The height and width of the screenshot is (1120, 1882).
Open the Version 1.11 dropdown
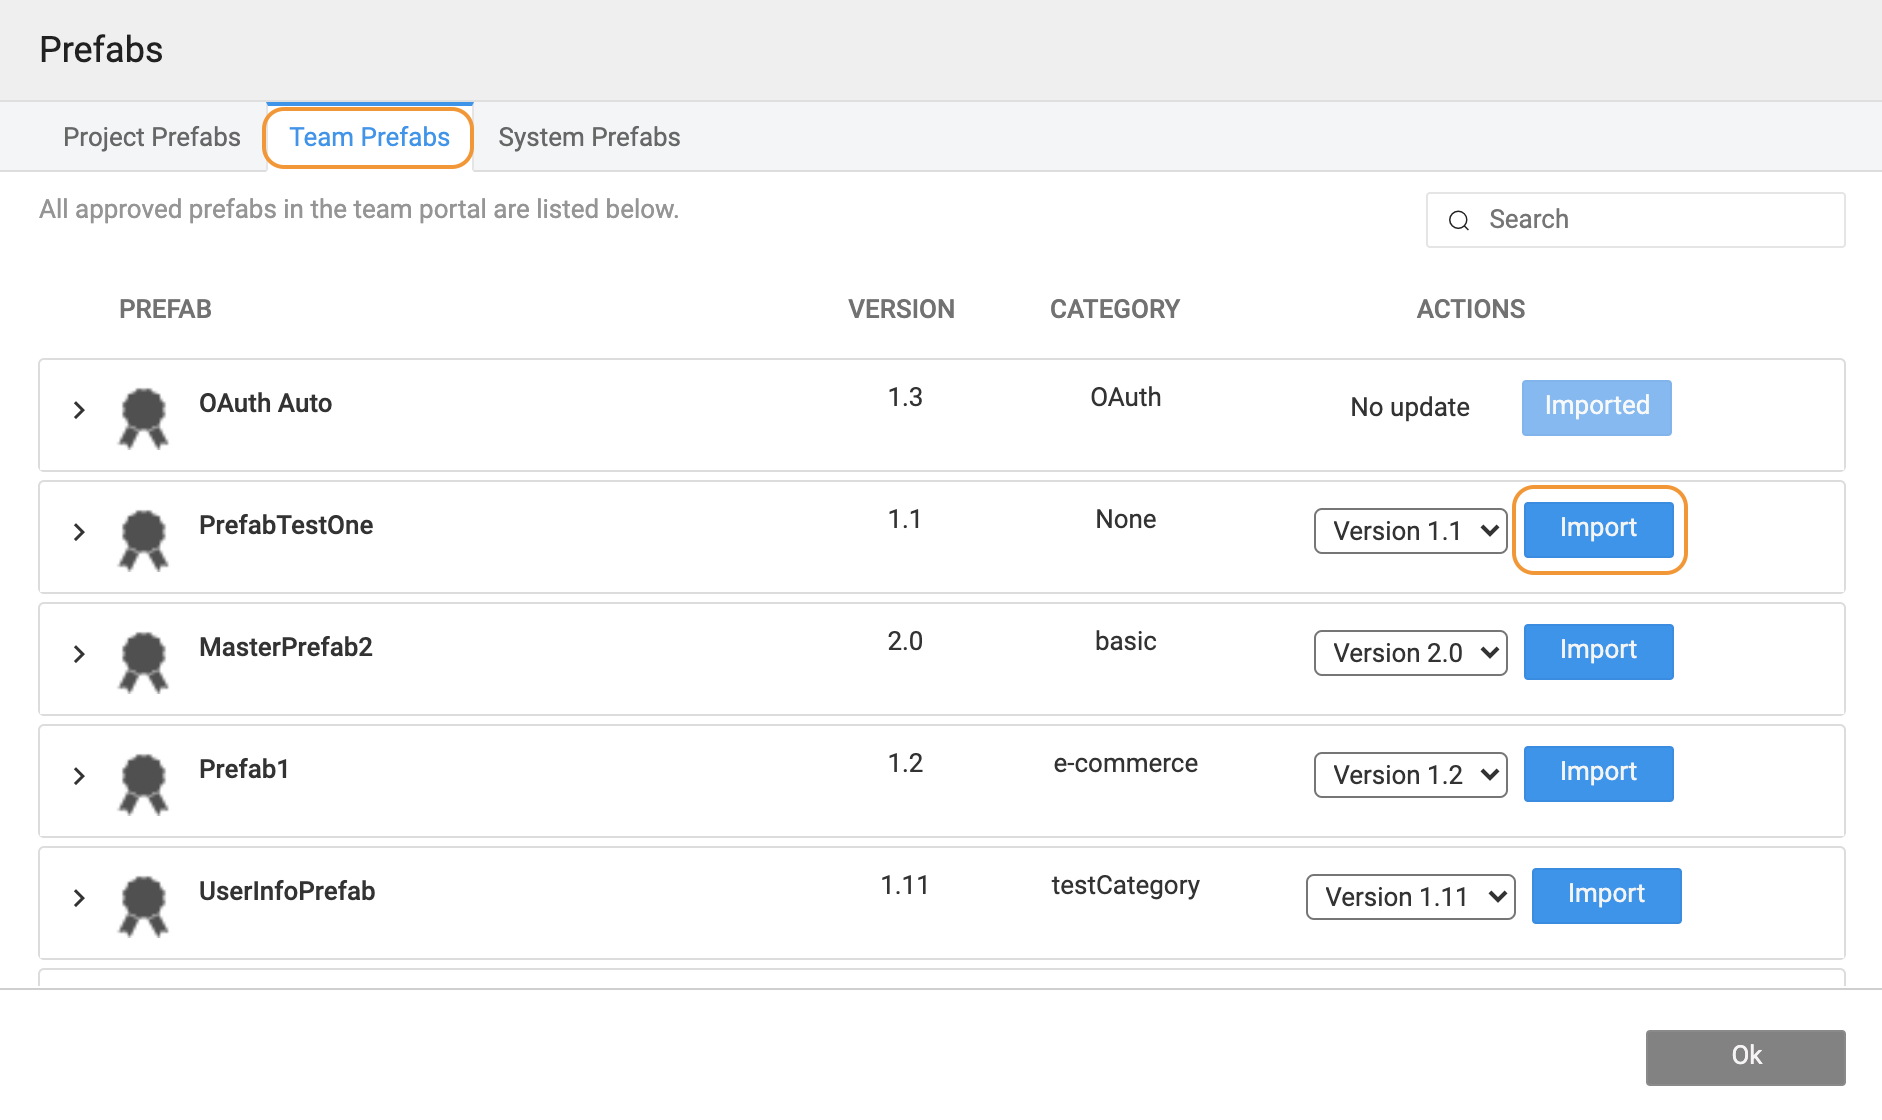tap(1410, 897)
